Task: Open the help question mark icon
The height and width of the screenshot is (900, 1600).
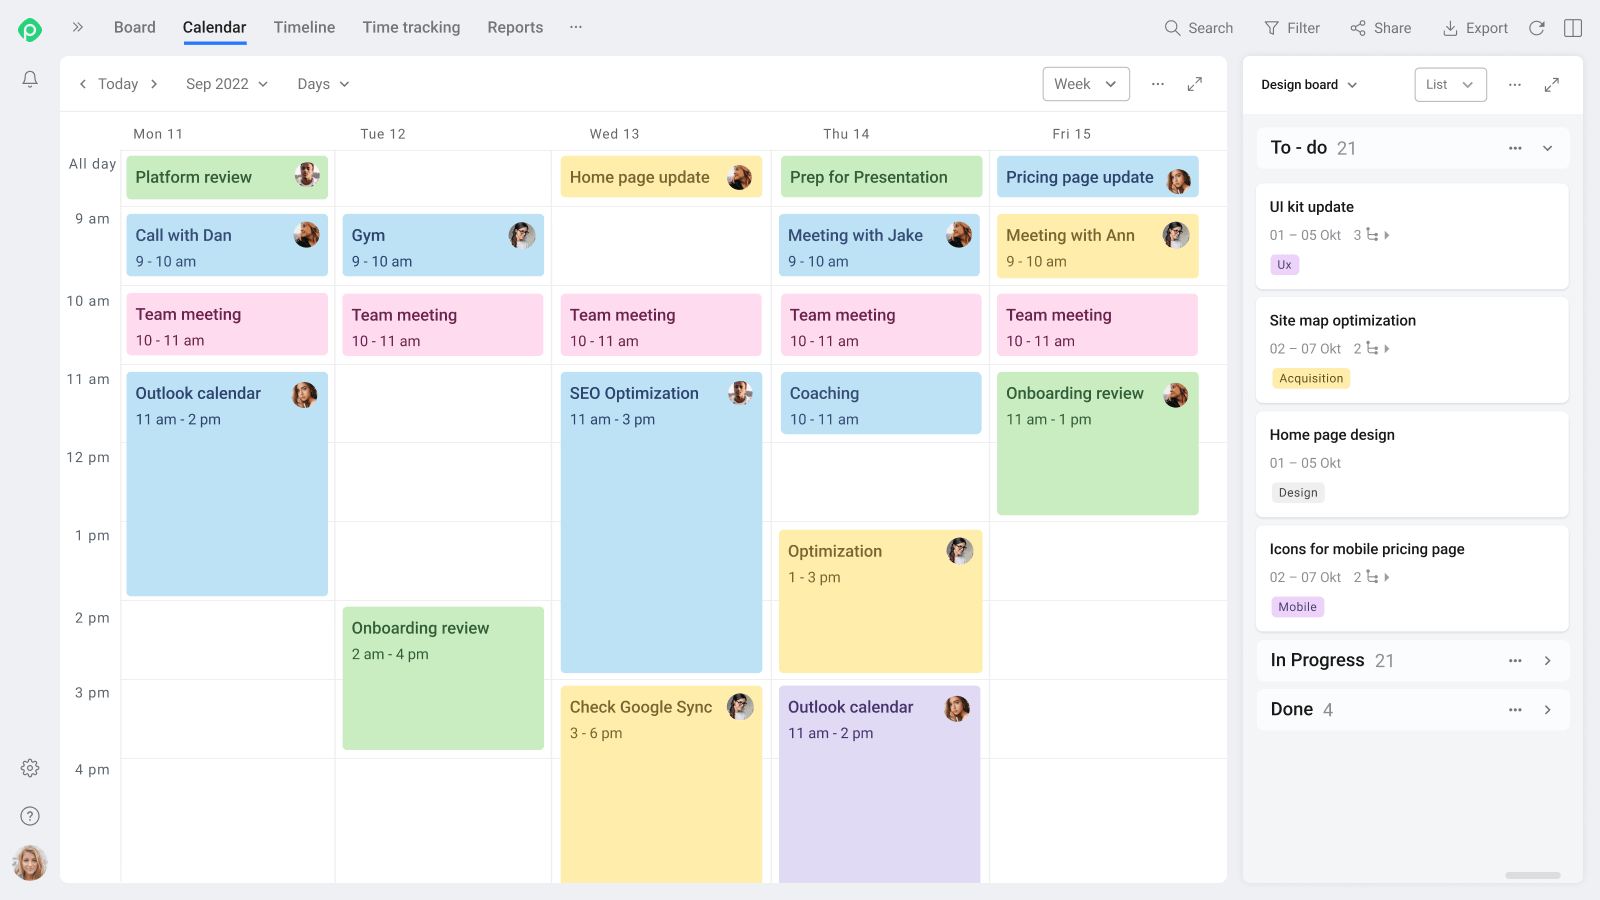Action: [30, 815]
